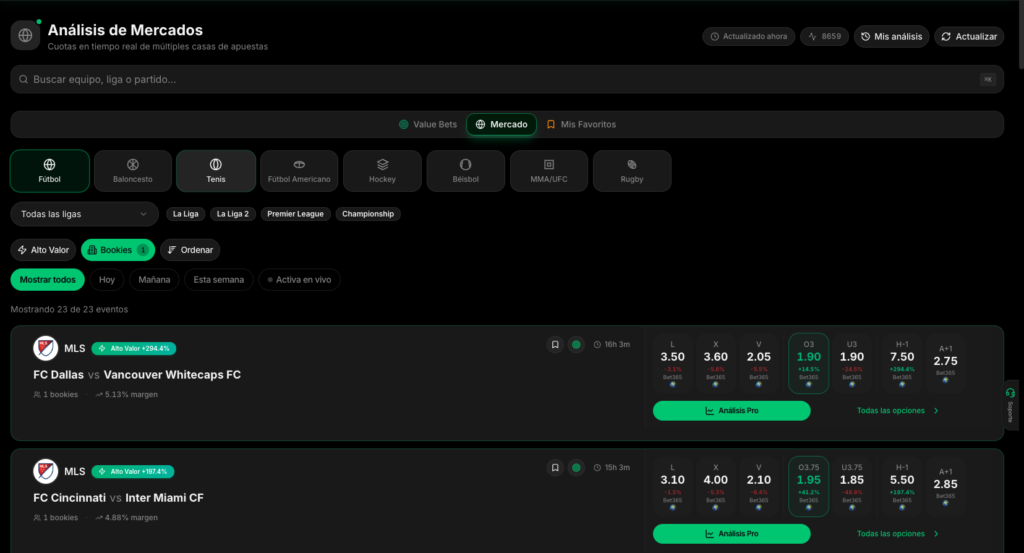Click the Alto Valor +294.4% badge
The height and width of the screenshot is (553, 1024).
134,349
